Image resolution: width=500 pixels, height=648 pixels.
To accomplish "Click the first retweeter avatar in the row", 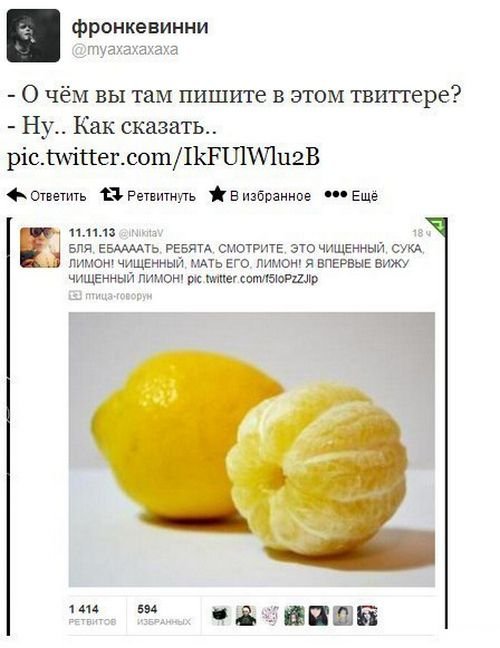I will 221,615.
